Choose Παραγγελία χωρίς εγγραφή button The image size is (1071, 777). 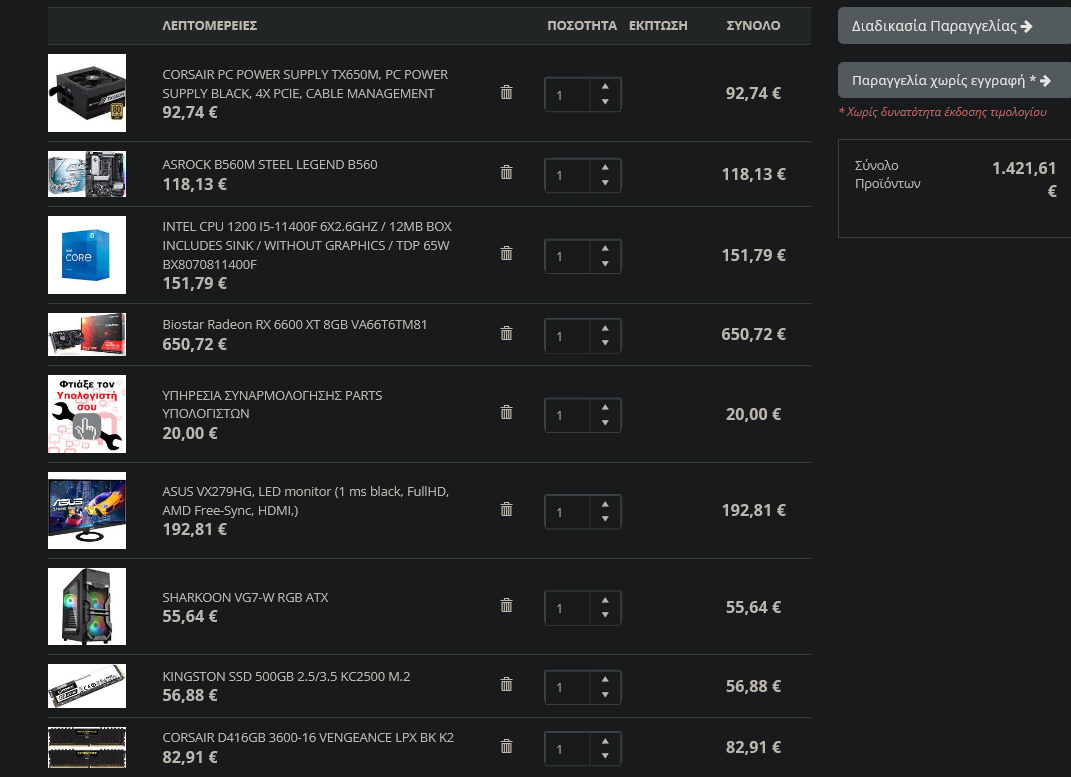pyautogui.click(x=954, y=81)
